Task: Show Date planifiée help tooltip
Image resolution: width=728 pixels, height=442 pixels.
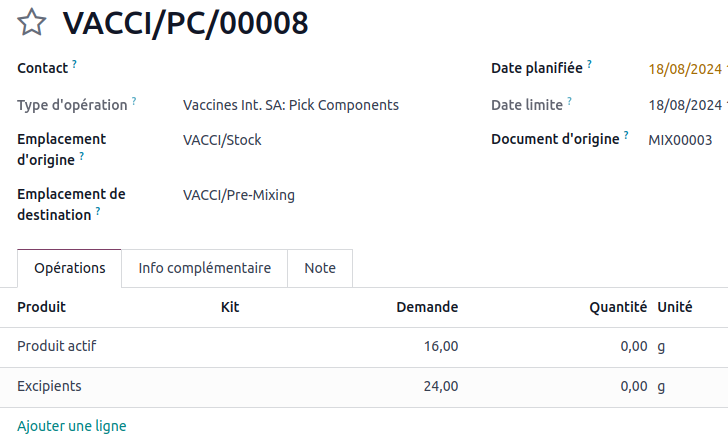Action: [590, 65]
